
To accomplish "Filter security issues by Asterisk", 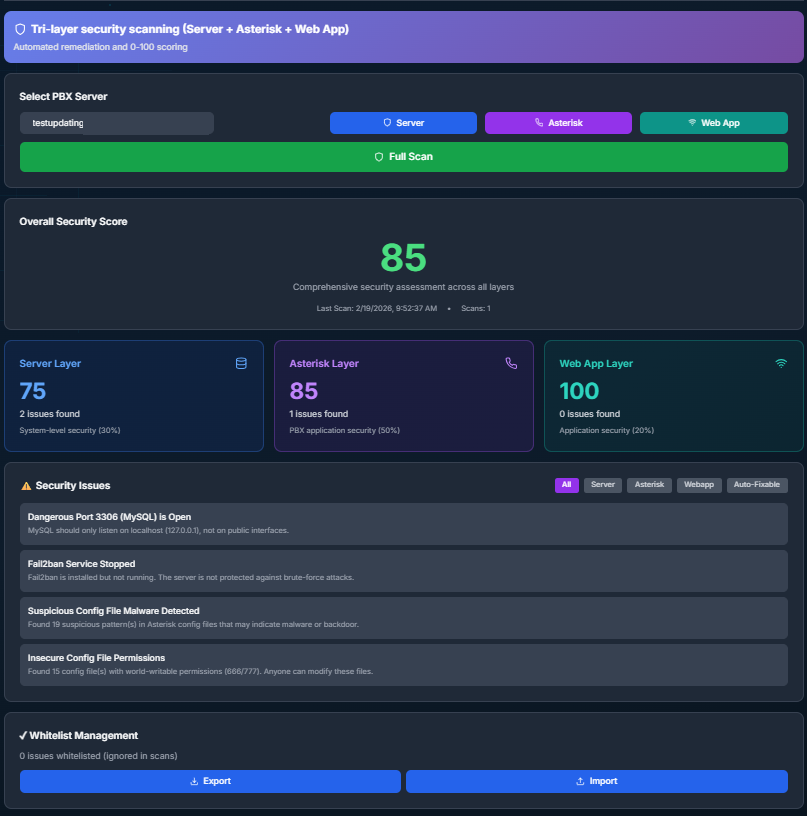I will pyautogui.click(x=649, y=485).
